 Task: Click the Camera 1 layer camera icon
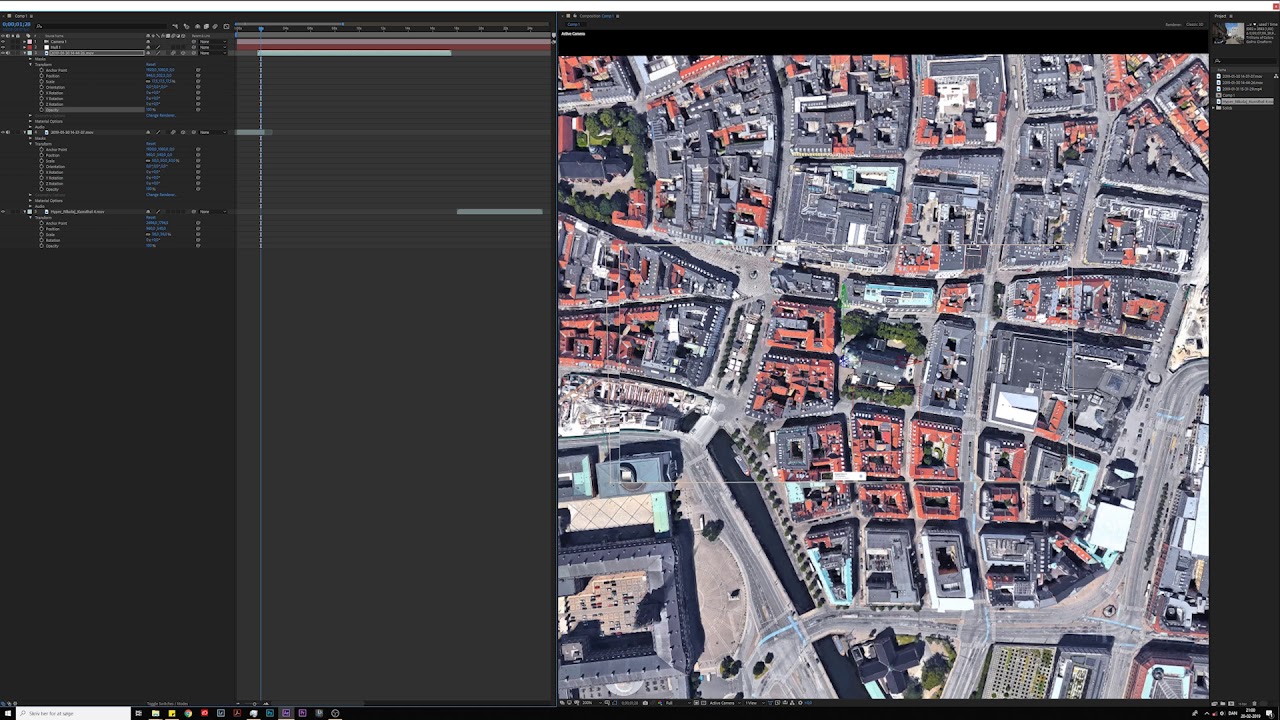(46, 42)
